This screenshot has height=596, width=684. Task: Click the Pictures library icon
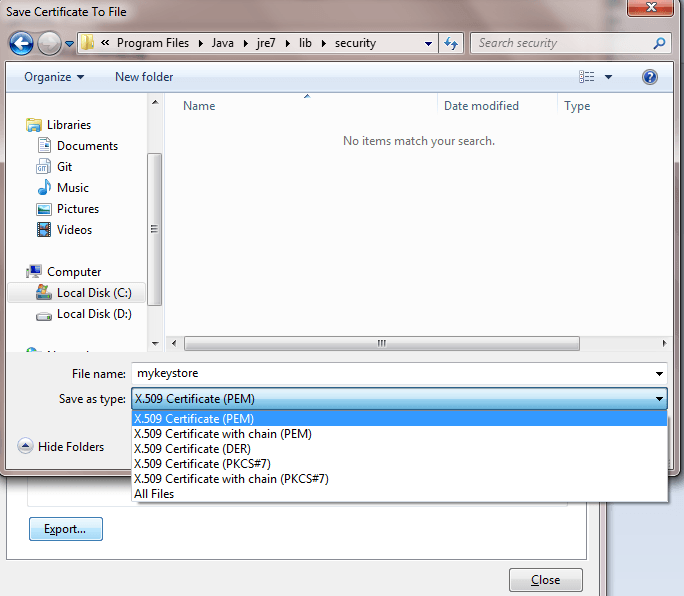point(44,209)
